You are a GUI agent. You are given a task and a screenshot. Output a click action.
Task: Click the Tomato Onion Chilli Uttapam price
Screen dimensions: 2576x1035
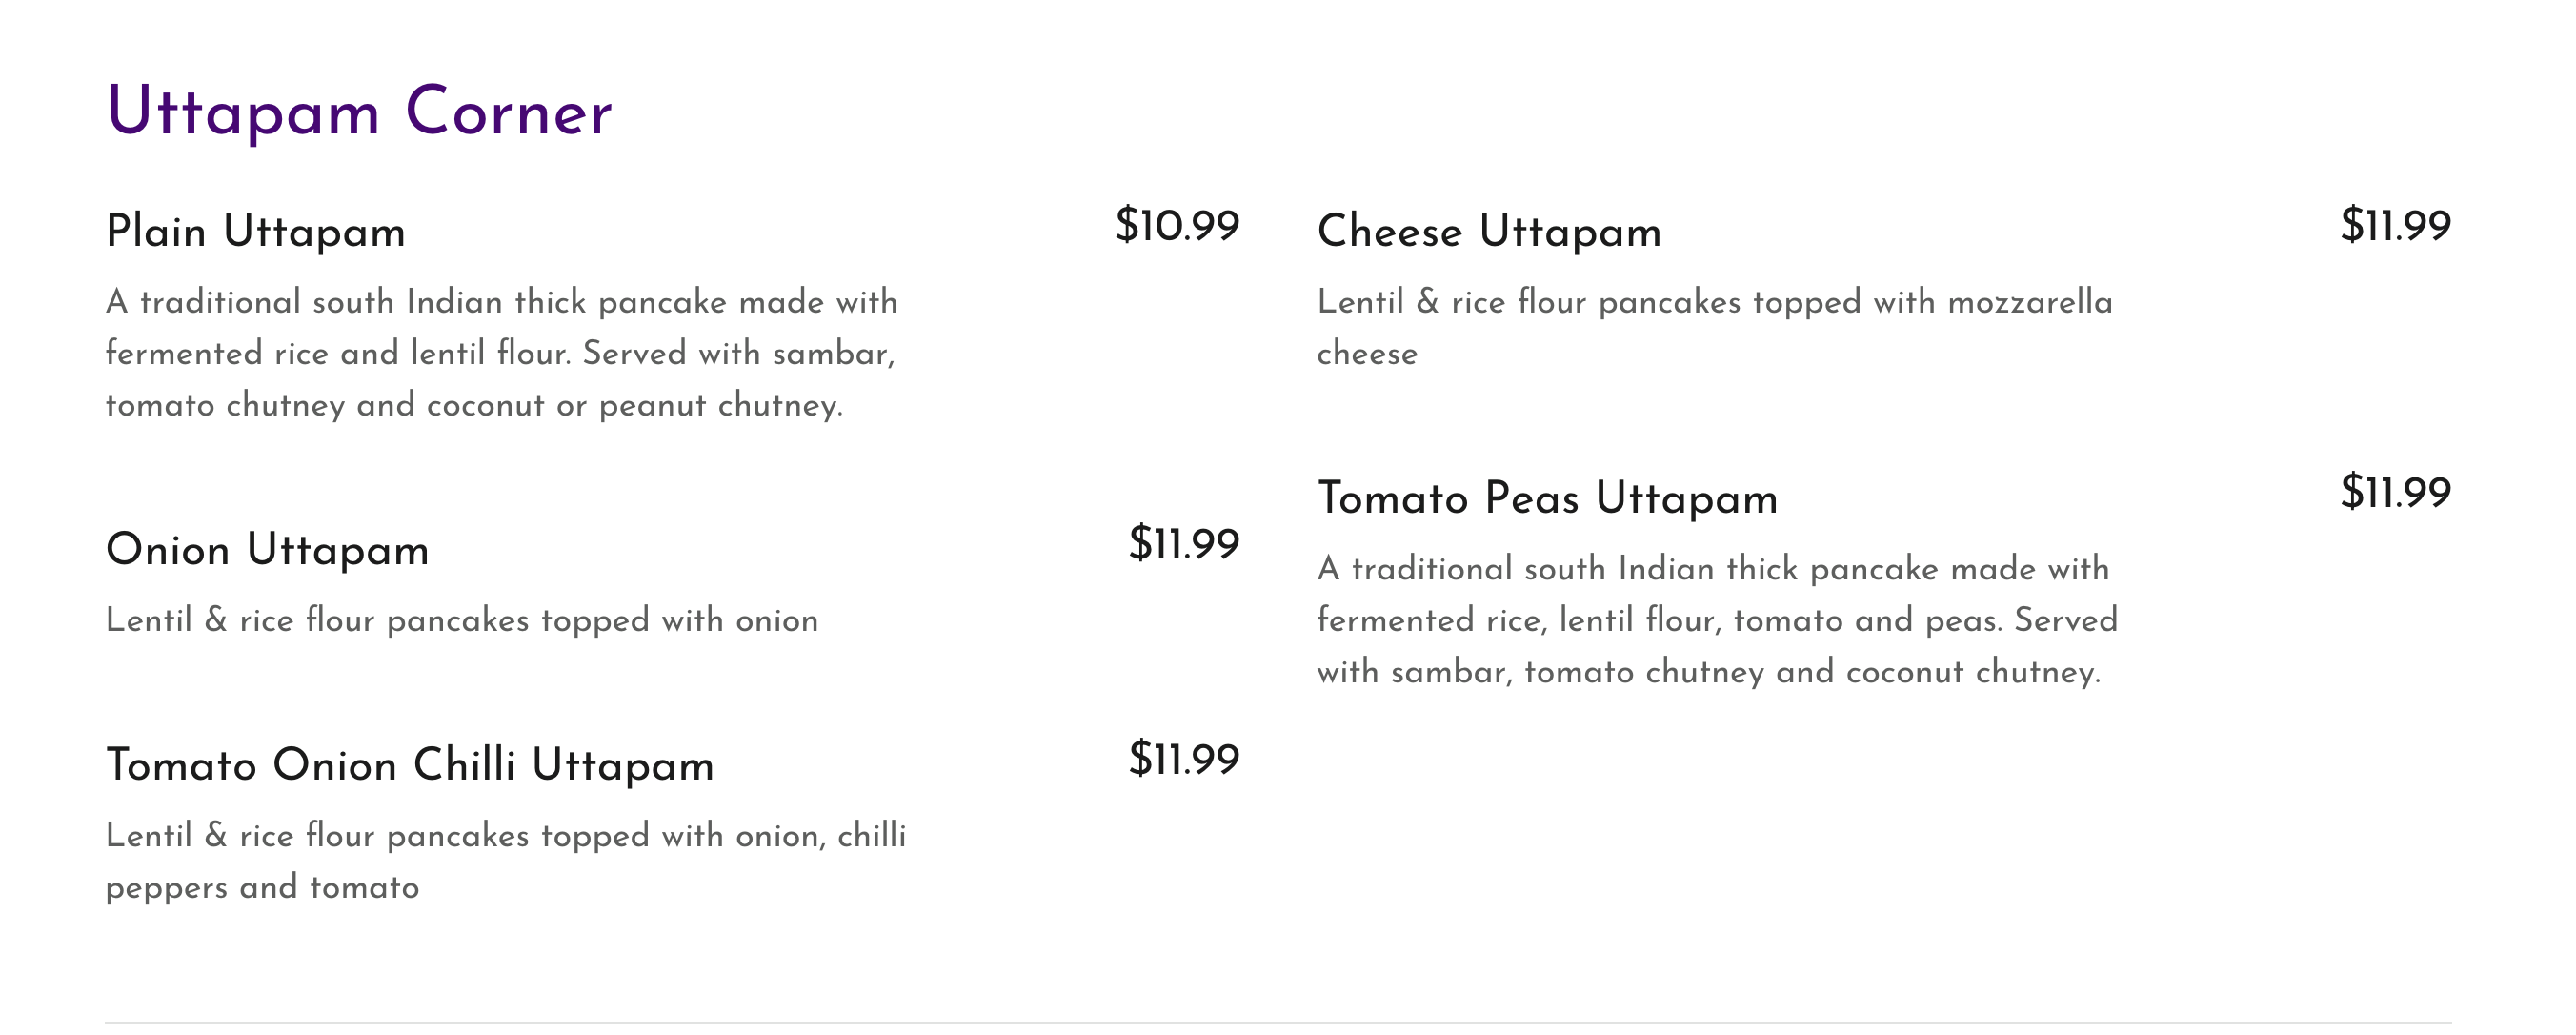[1183, 760]
